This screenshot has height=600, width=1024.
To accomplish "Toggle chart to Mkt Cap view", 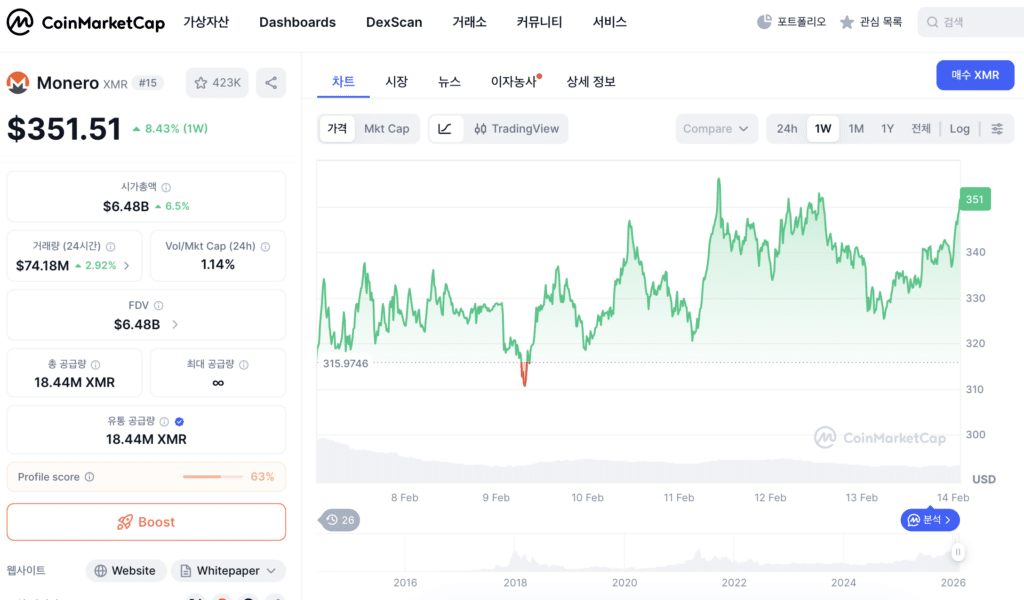I will point(387,129).
